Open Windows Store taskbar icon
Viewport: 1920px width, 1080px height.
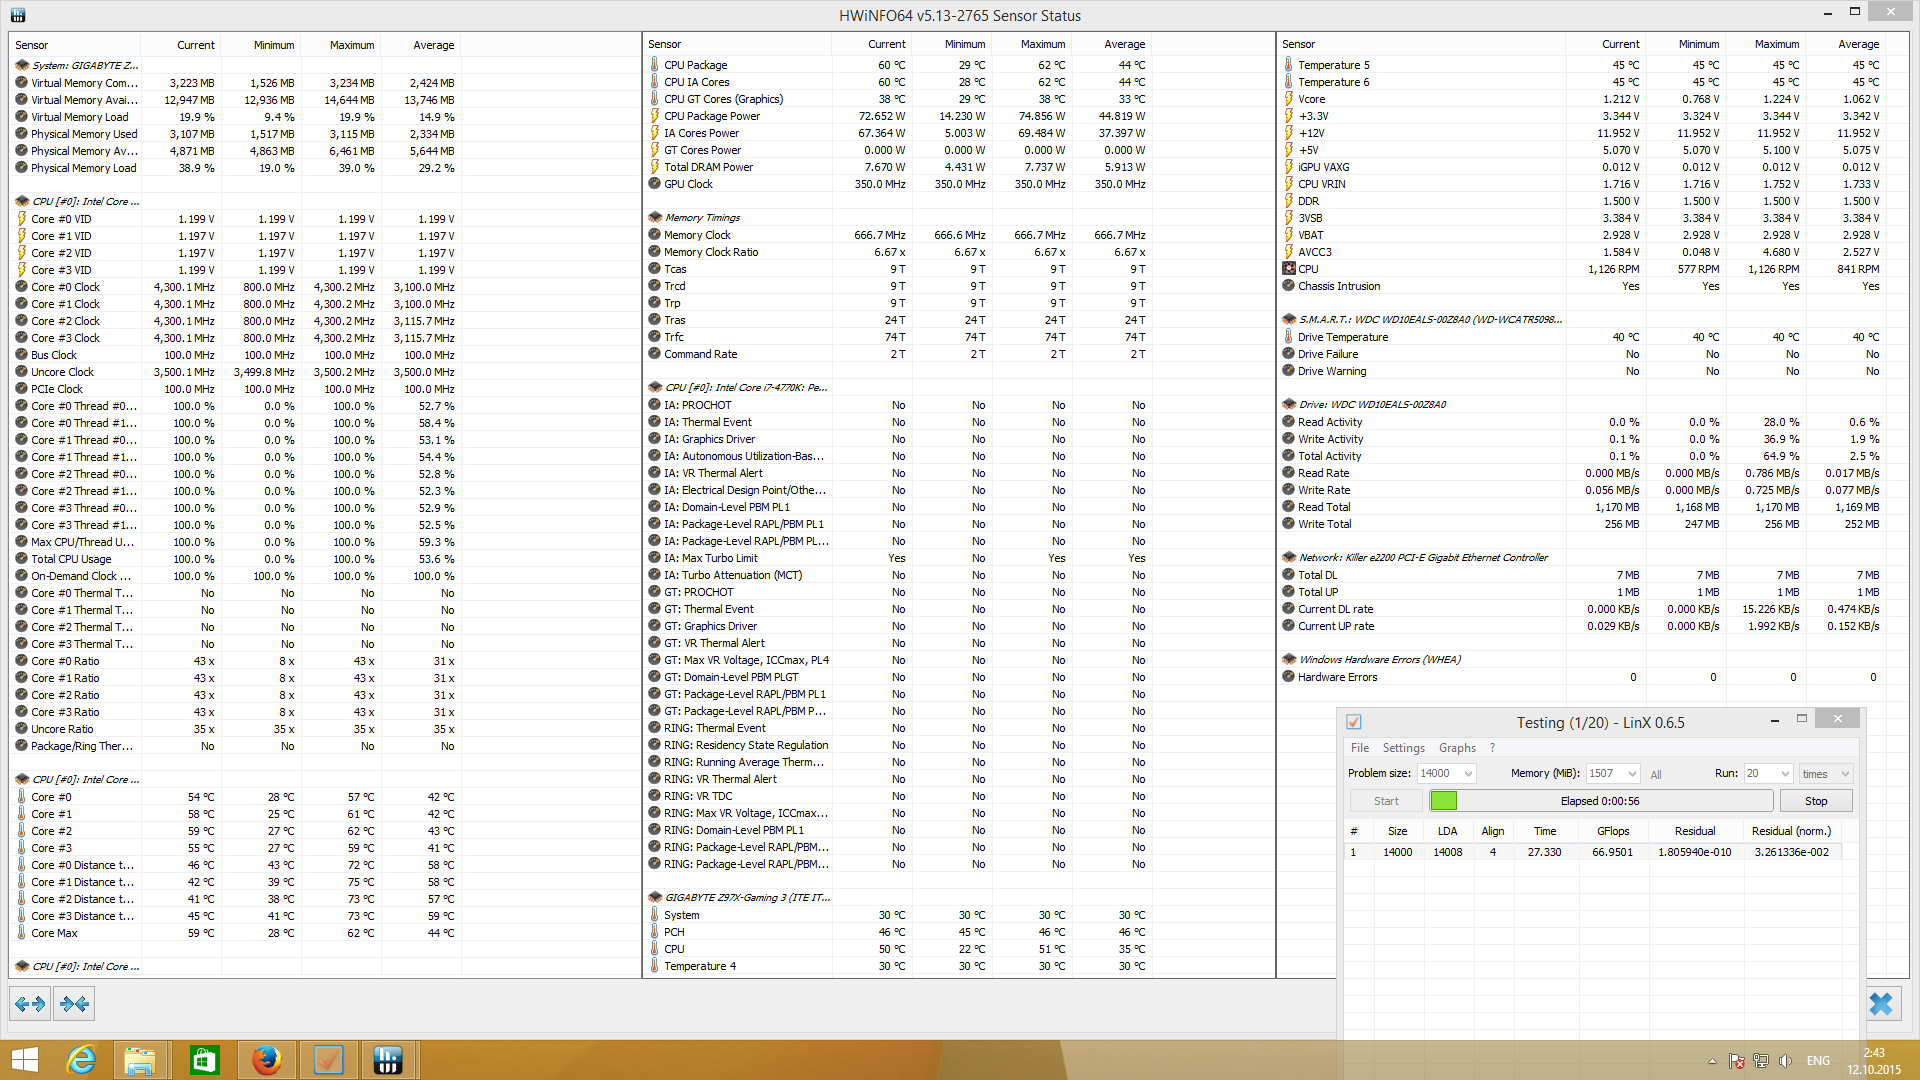click(204, 1060)
